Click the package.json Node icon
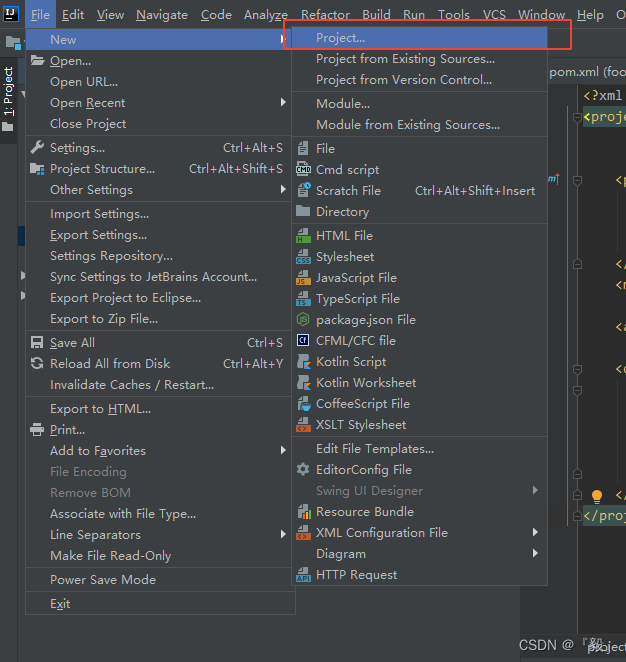626x662 pixels. pyautogui.click(x=303, y=319)
